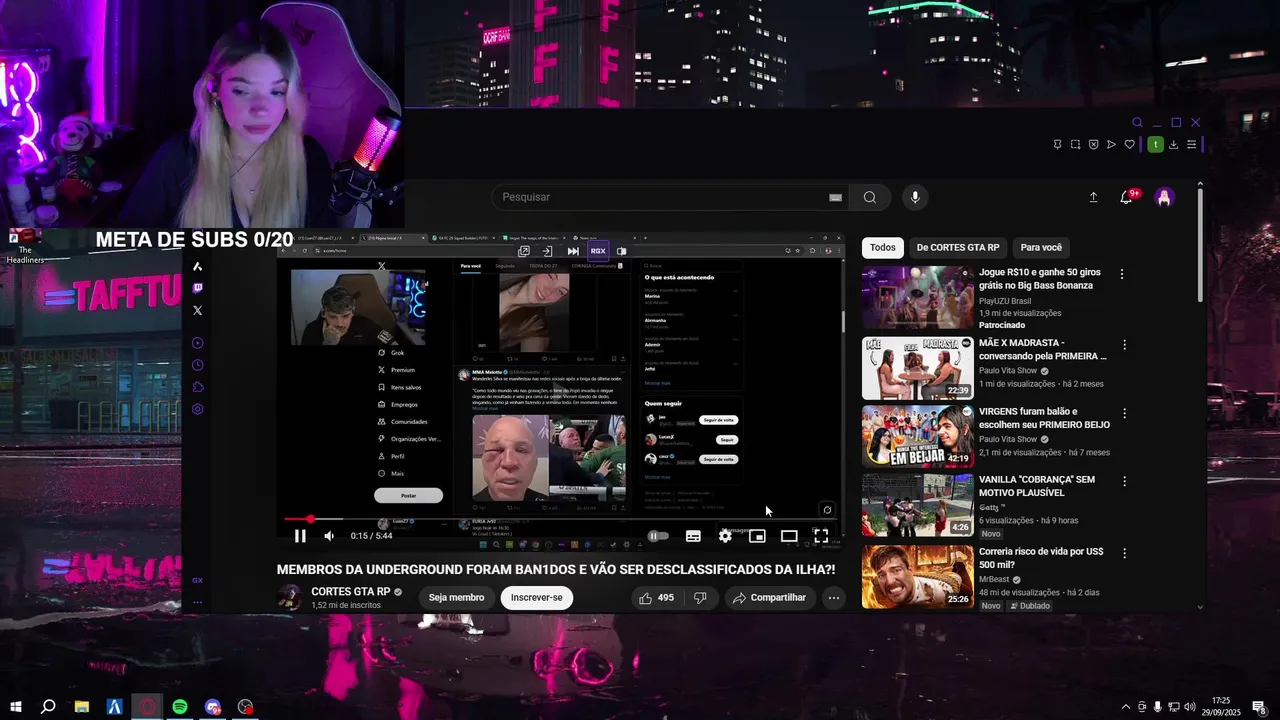Select the Todos filter chip

click(x=883, y=247)
